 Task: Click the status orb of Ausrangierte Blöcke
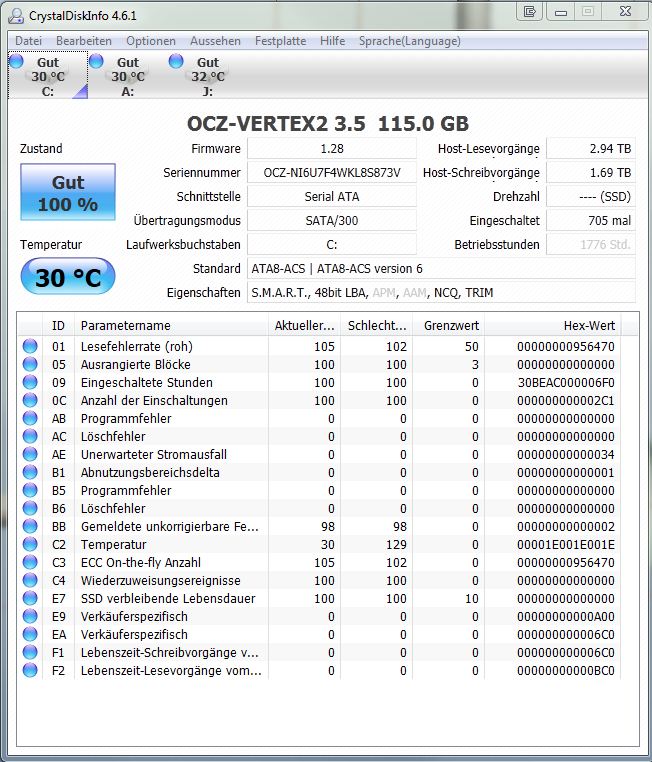[30, 364]
